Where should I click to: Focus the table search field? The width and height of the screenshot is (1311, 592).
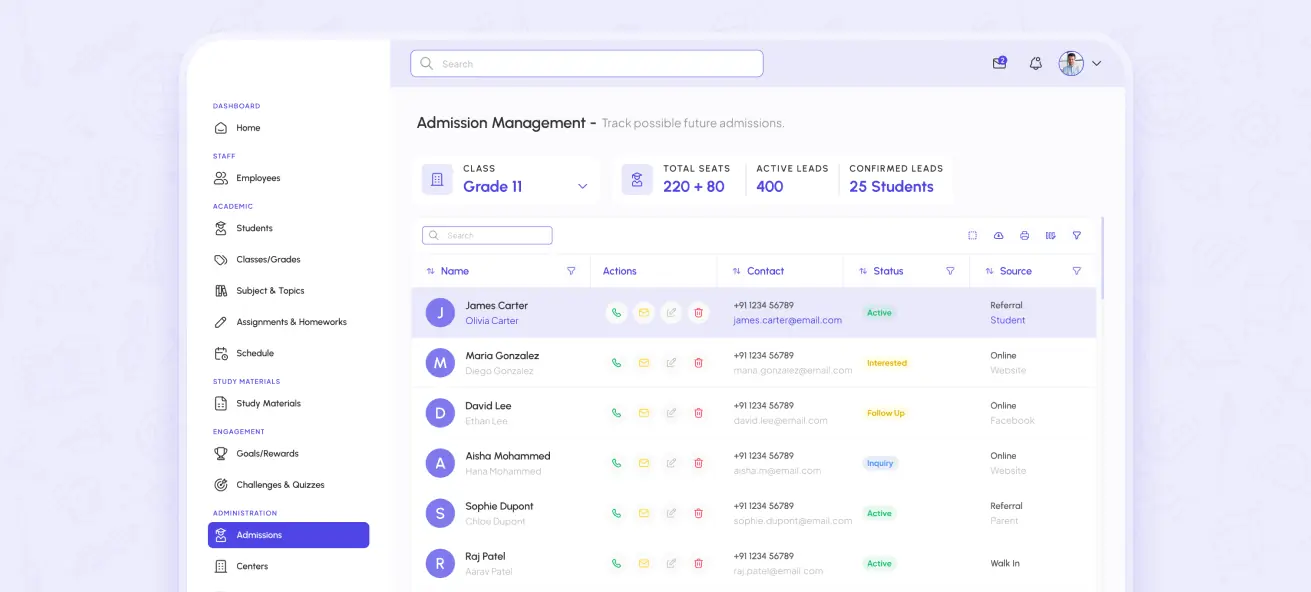pyautogui.click(x=487, y=235)
